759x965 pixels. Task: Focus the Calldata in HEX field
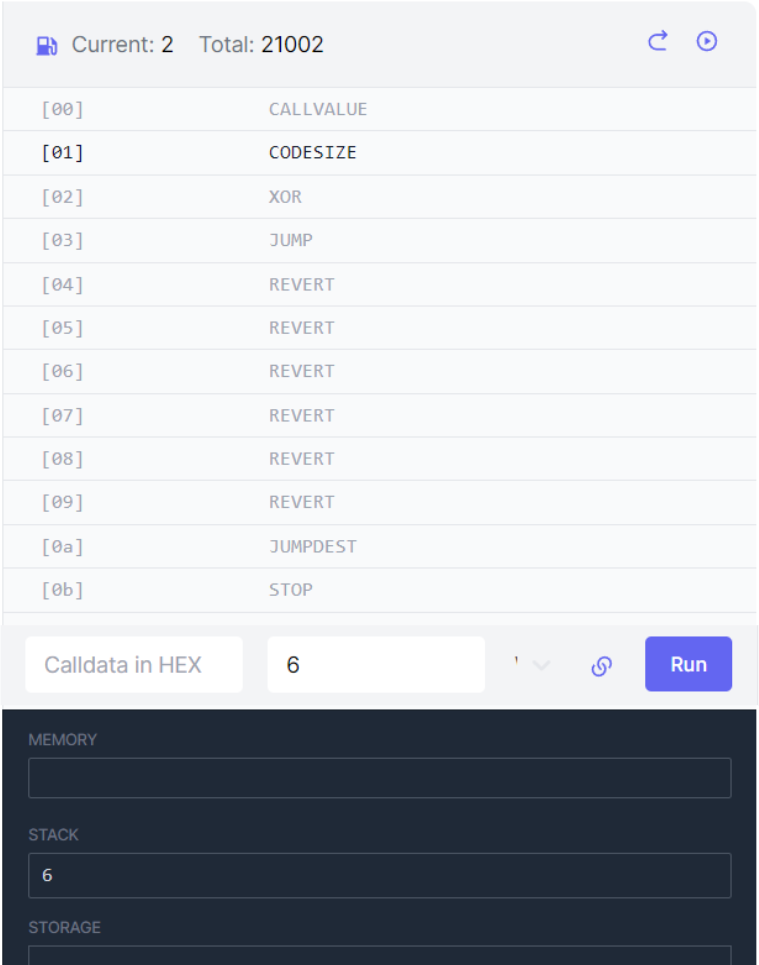(134, 665)
